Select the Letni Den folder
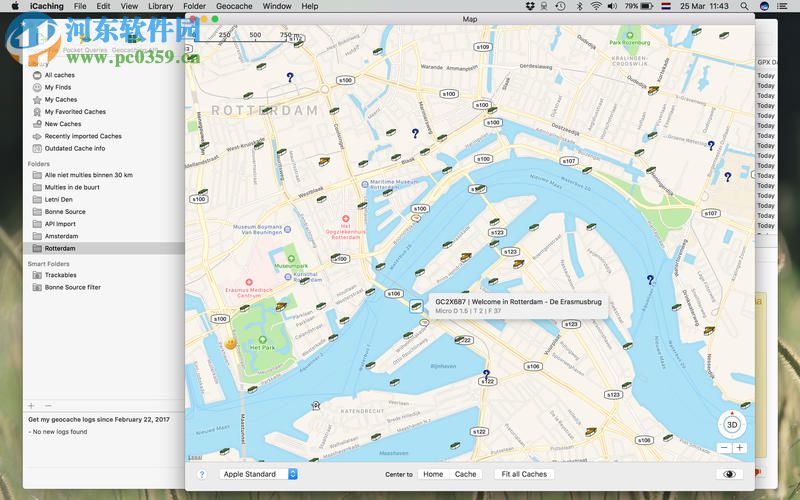The height and width of the screenshot is (500, 800). 59,199
